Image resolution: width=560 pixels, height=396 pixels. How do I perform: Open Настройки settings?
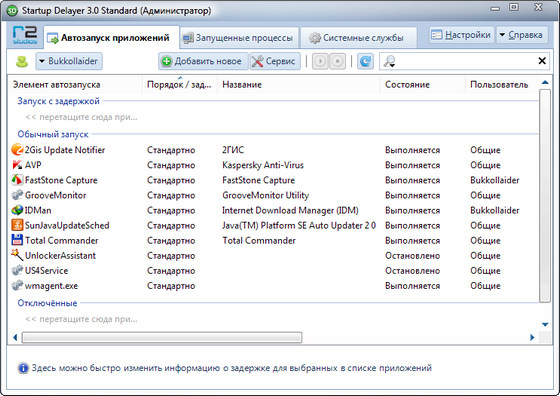tap(461, 35)
